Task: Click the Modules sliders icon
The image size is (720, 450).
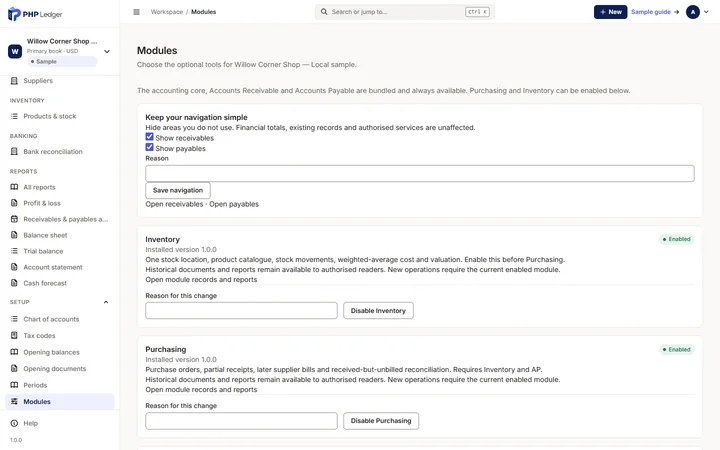Action: [x=14, y=401]
